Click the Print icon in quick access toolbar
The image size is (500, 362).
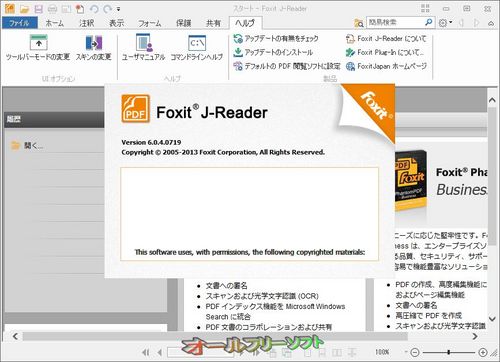pyautogui.click(x=52, y=9)
